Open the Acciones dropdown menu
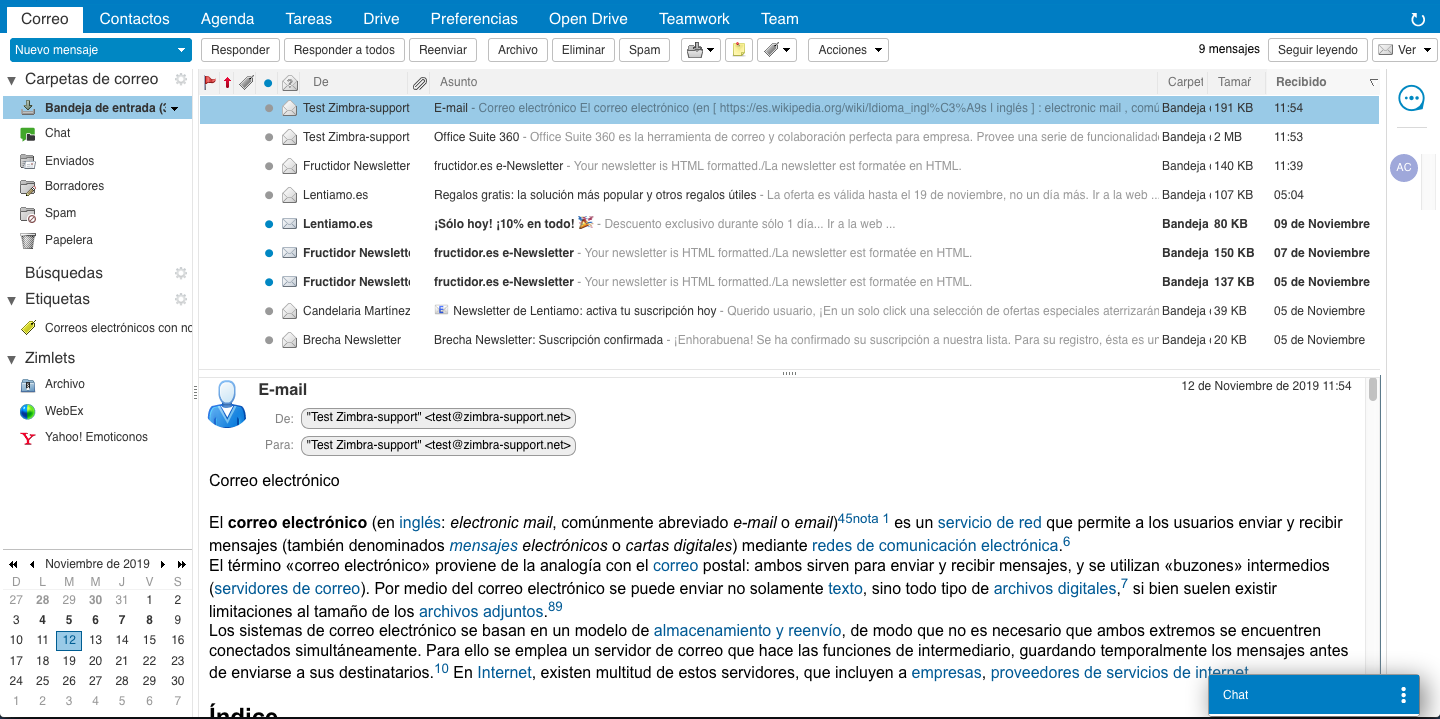The image size is (1440, 719). [x=848, y=50]
